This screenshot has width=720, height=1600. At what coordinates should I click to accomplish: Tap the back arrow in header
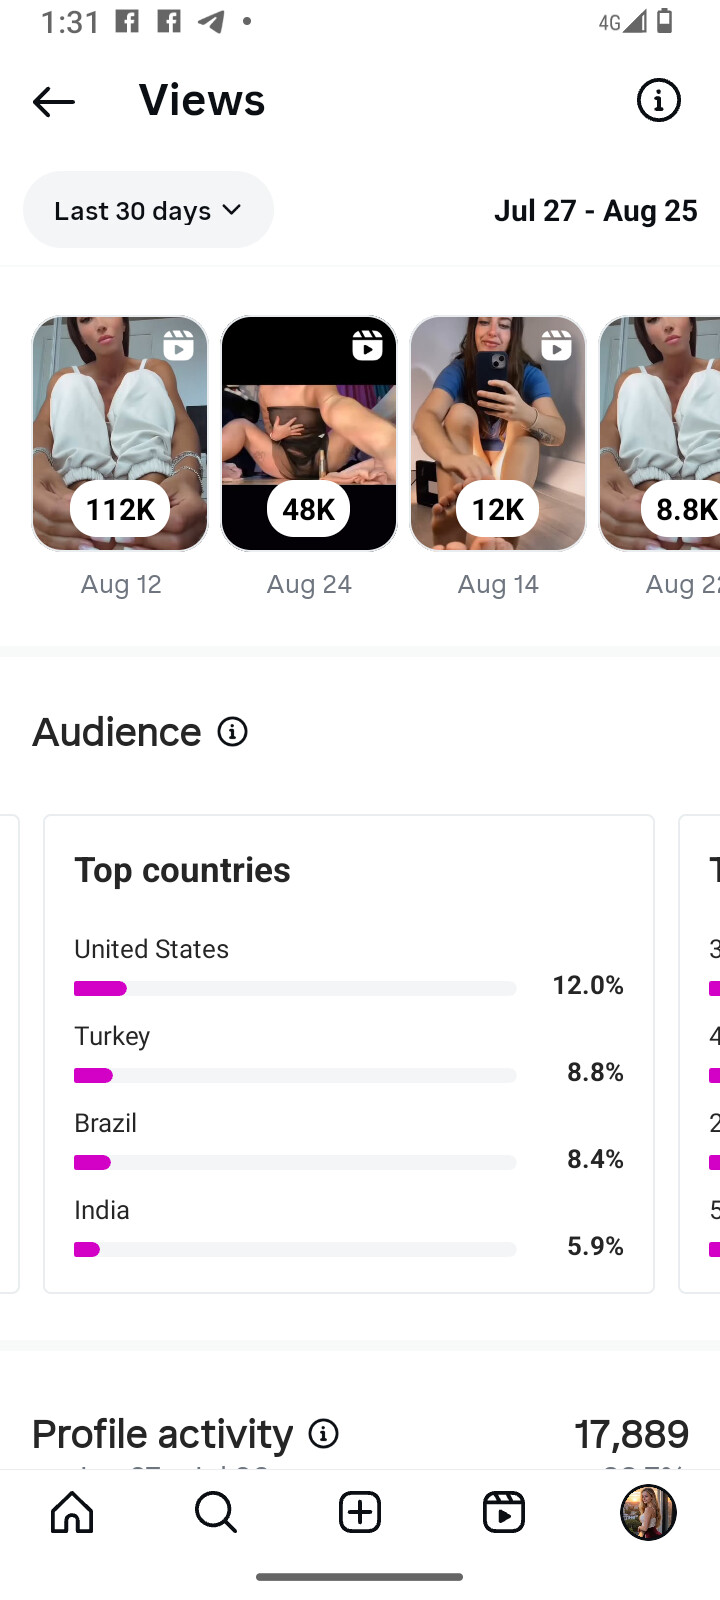tap(54, 101)
